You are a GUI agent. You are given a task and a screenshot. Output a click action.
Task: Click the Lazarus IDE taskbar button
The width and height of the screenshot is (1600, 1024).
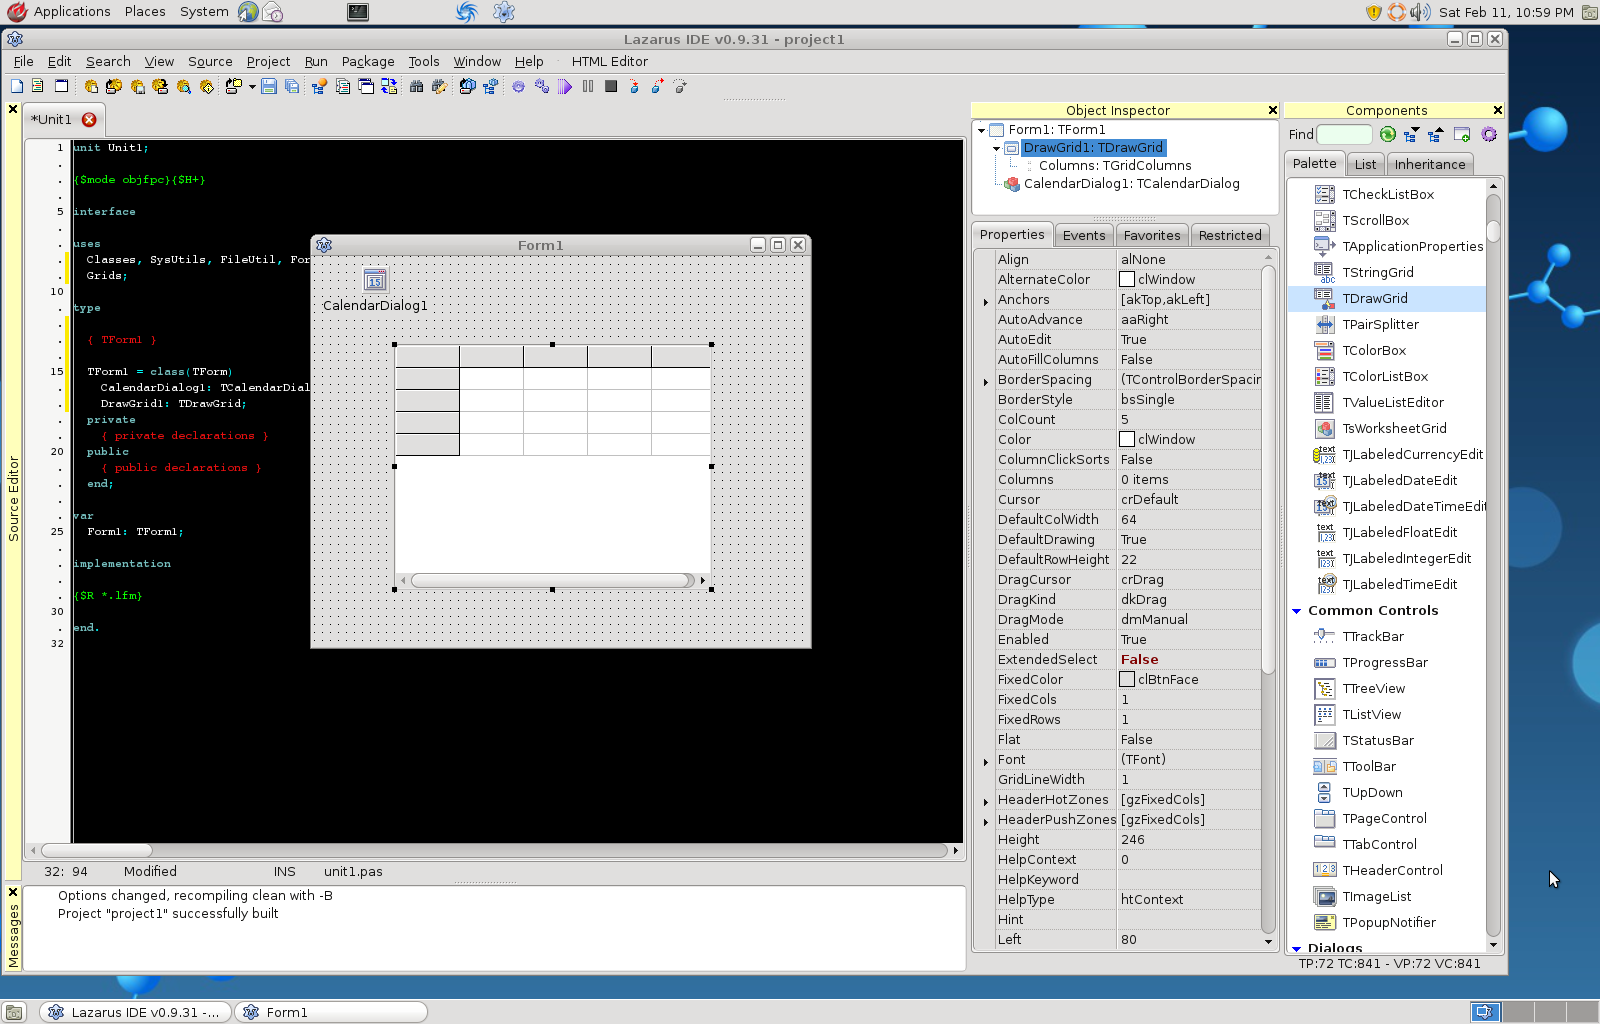135,1012
